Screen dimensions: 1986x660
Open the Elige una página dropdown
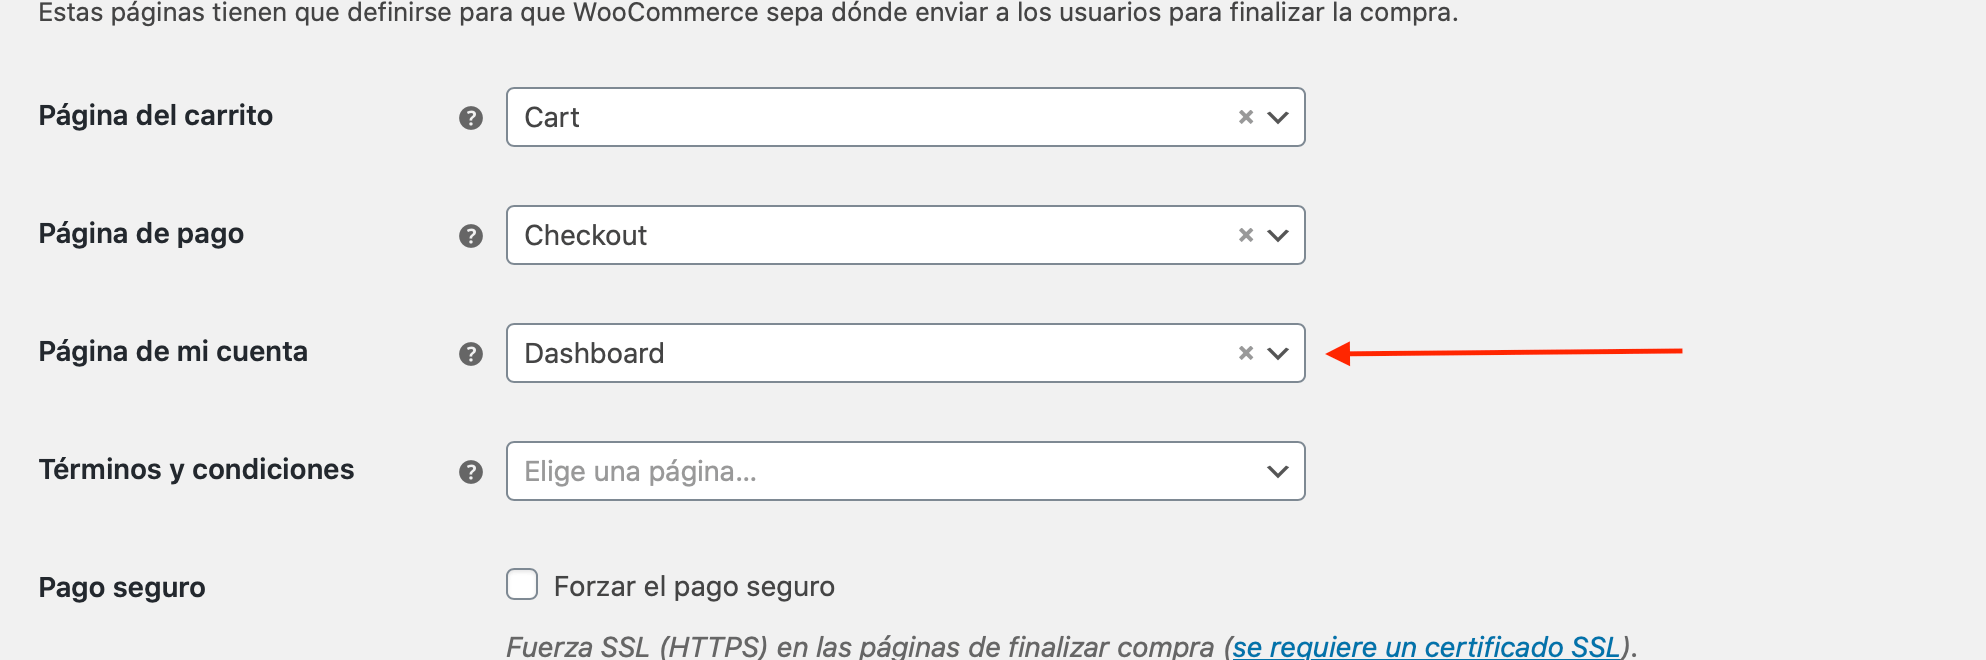coord(906,471)
